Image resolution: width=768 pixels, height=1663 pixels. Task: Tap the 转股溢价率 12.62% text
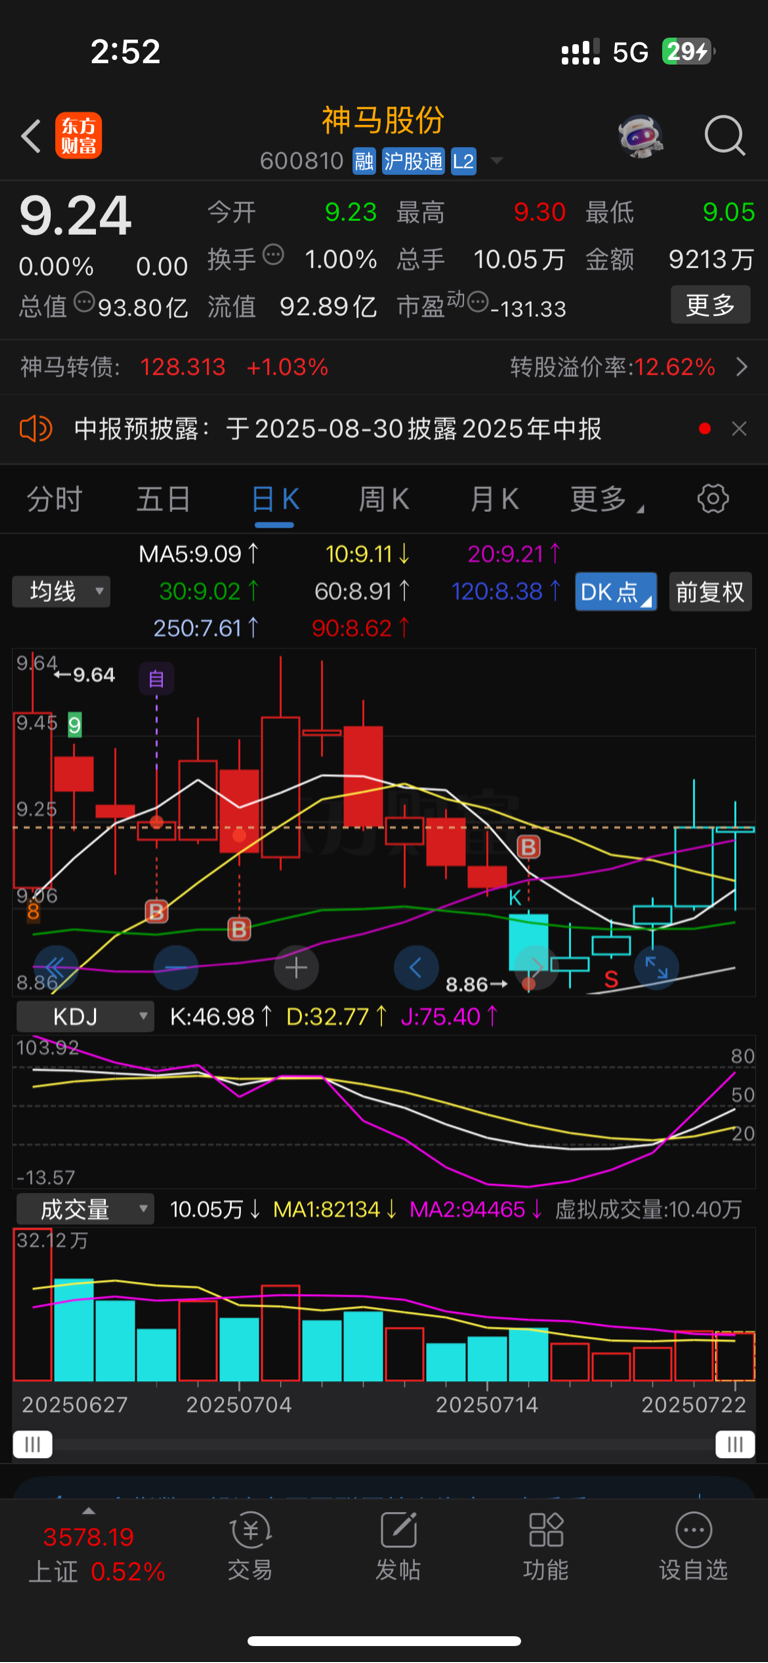(x=613, y=367)
